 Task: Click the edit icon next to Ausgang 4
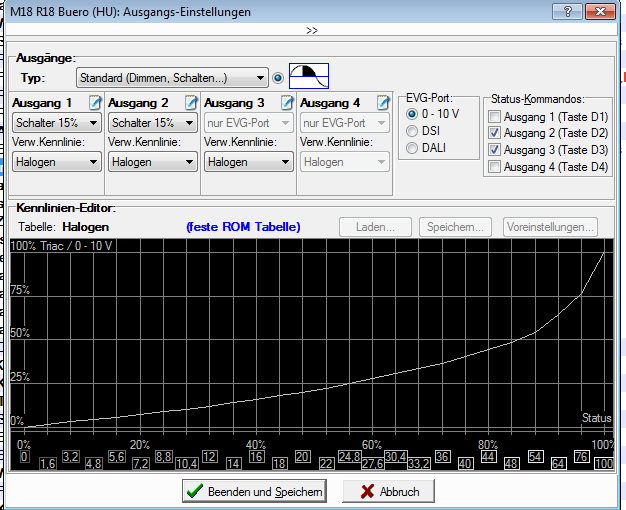(383, 103)
